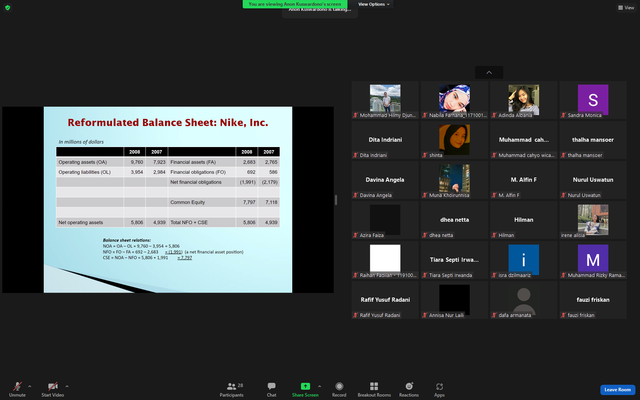
Task: Click the Start Video camera icon
Action: (53, 386)
